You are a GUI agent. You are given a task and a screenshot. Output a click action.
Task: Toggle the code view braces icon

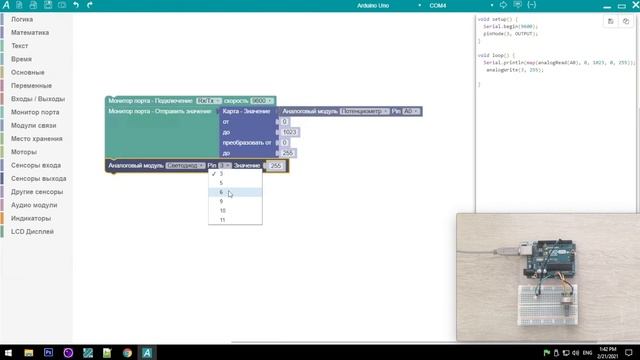(531, 5)
